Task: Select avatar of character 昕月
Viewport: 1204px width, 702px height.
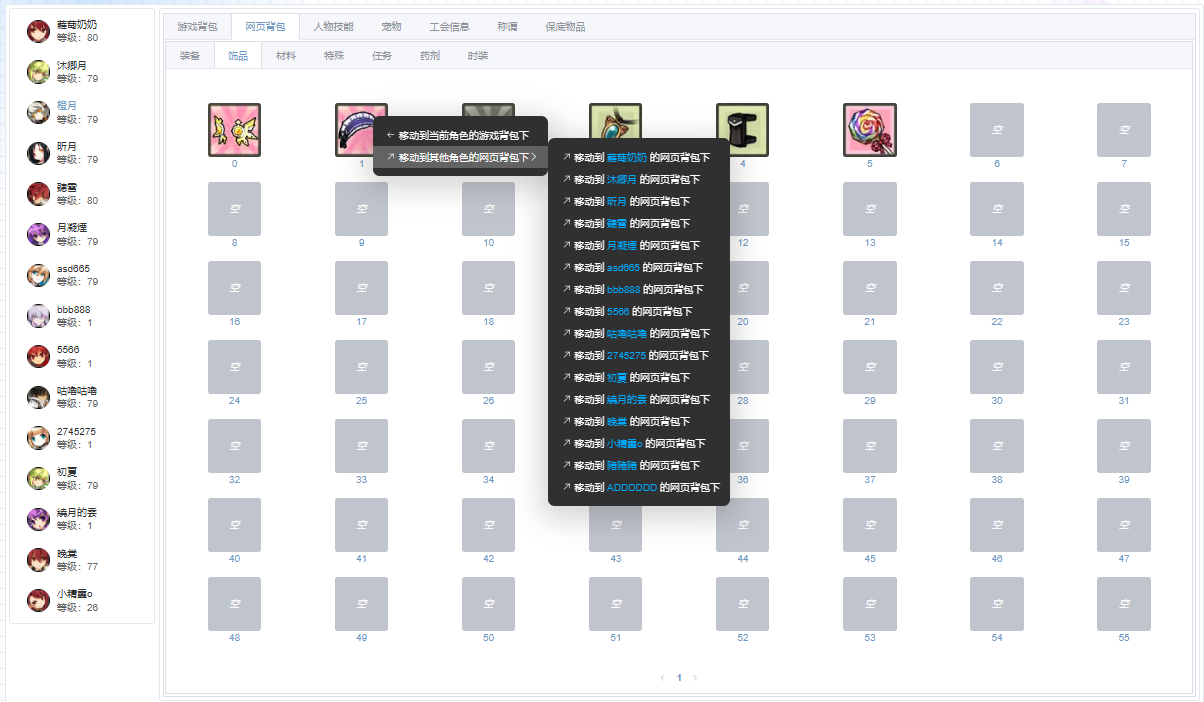Action: pos(38,152)
